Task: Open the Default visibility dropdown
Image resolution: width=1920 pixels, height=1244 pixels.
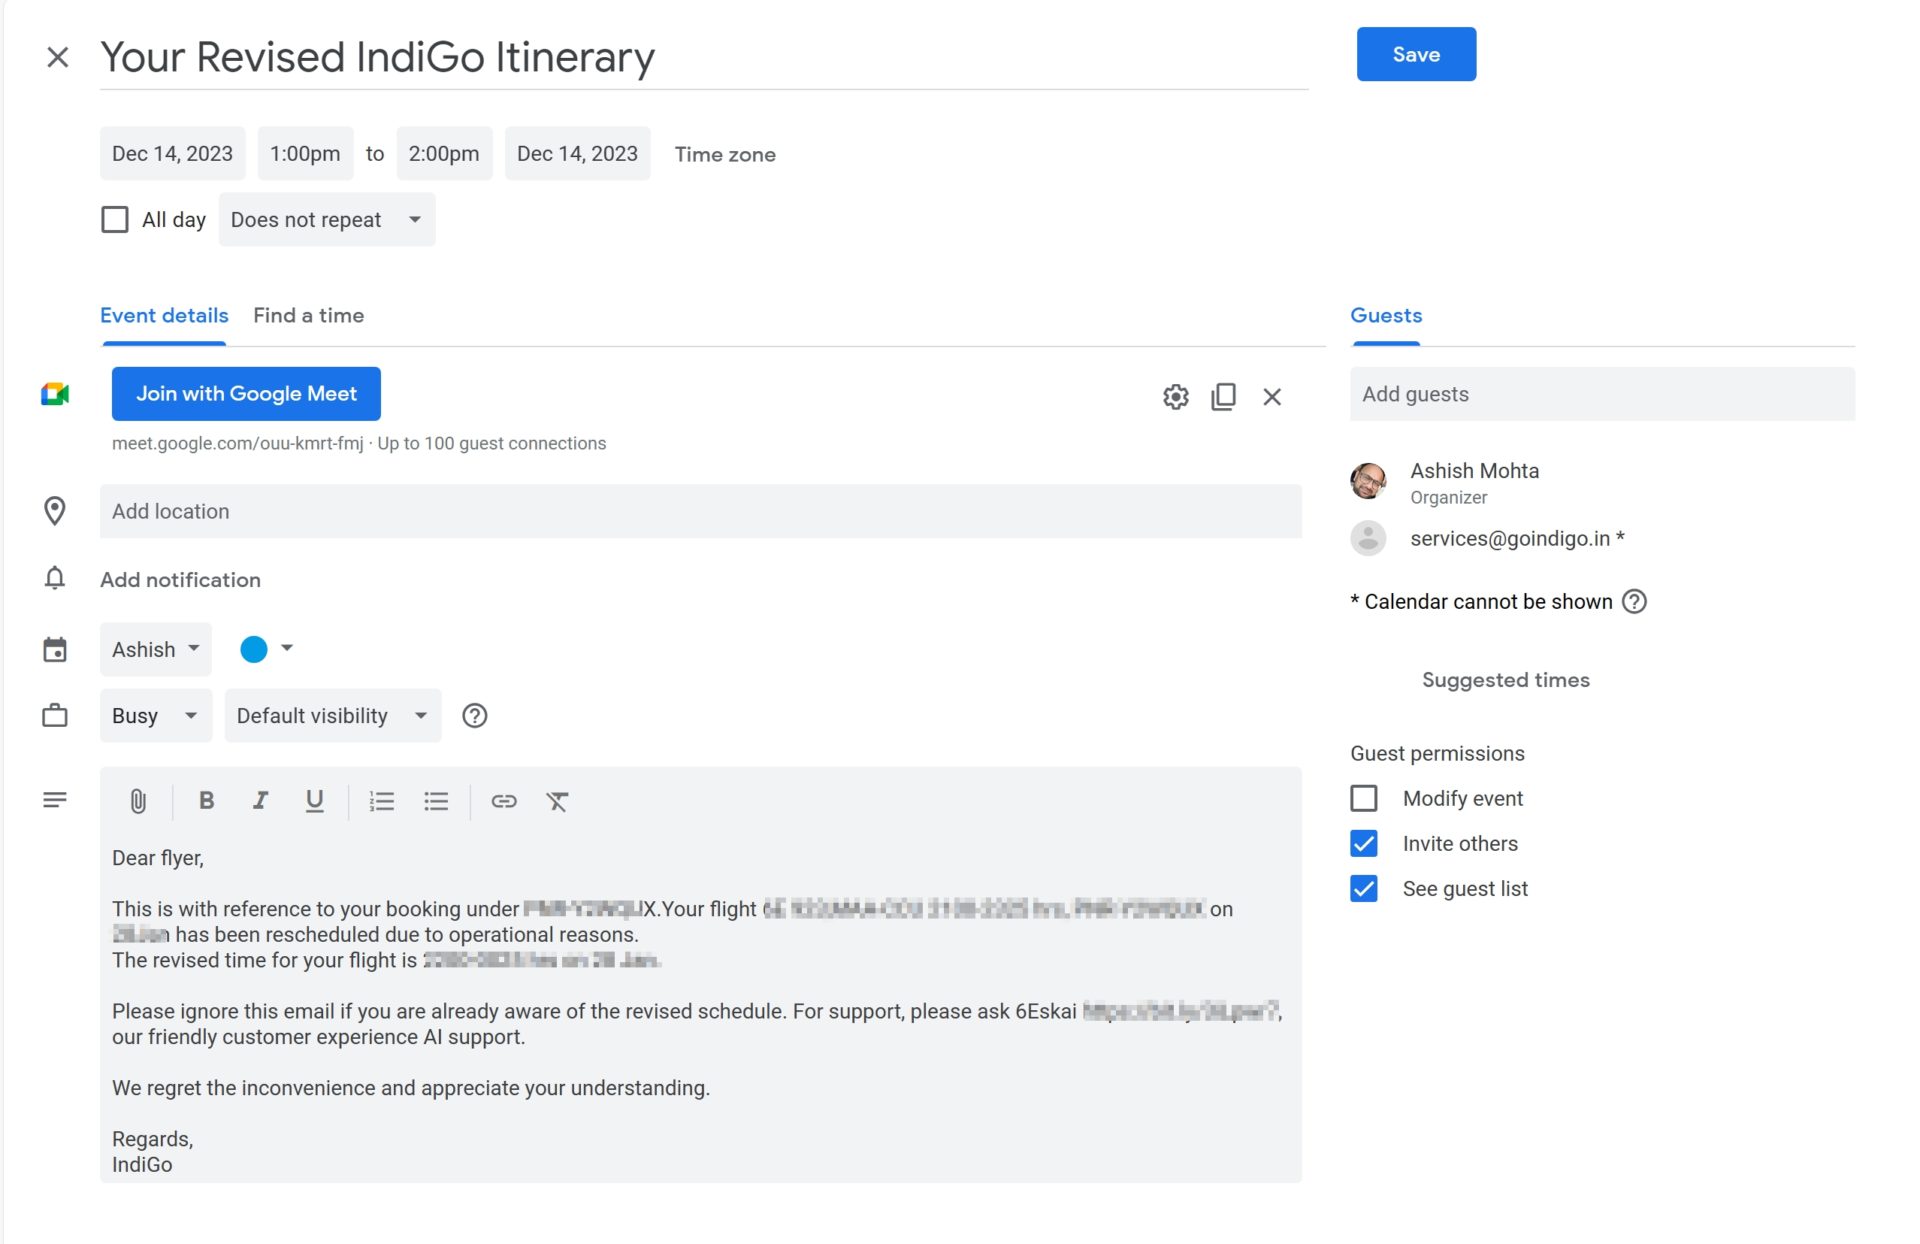Action: tap(333, 715)
